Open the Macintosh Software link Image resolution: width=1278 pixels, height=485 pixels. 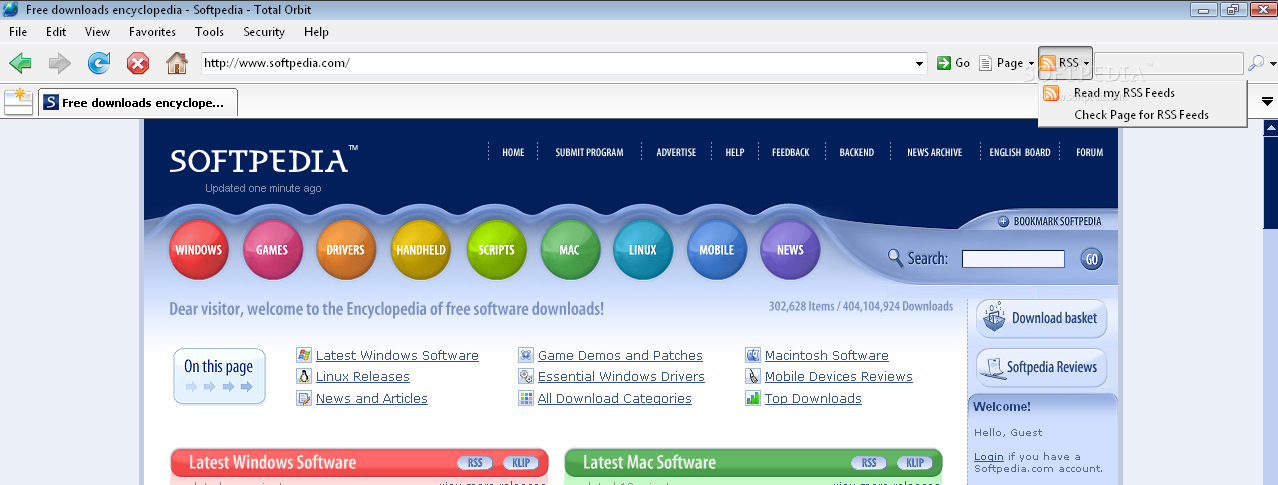(x=827, y=356)
